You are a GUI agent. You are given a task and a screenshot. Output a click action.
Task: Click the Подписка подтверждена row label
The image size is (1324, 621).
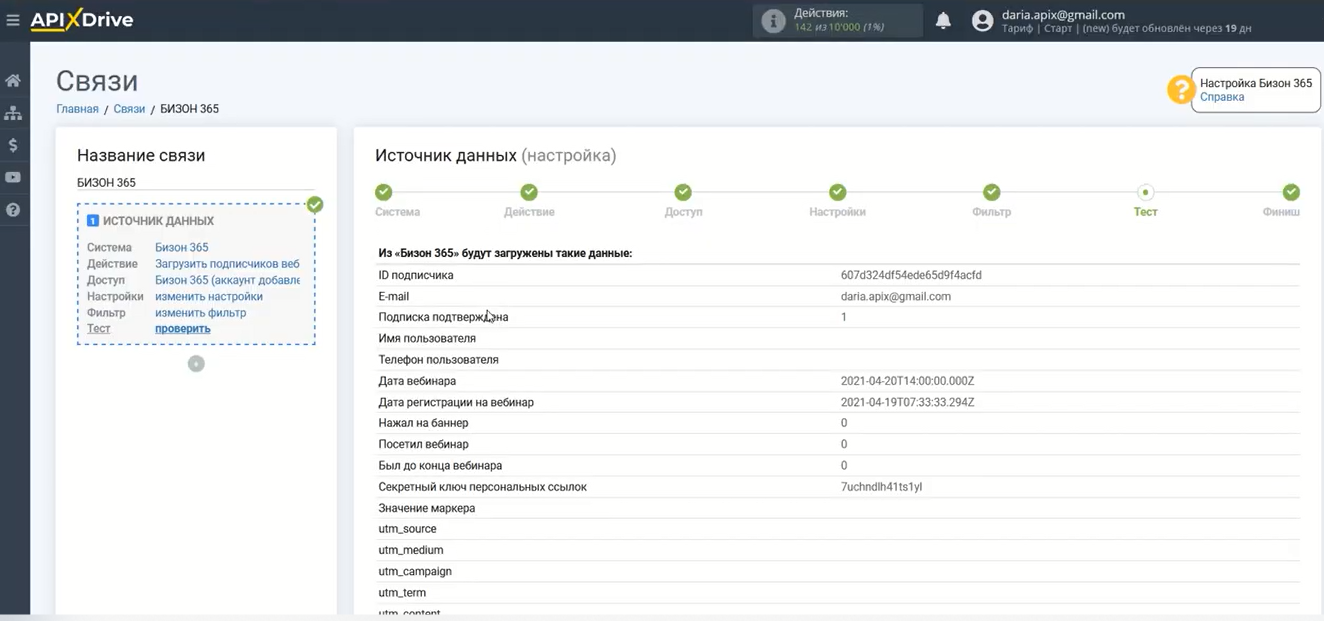coord(443,317)
